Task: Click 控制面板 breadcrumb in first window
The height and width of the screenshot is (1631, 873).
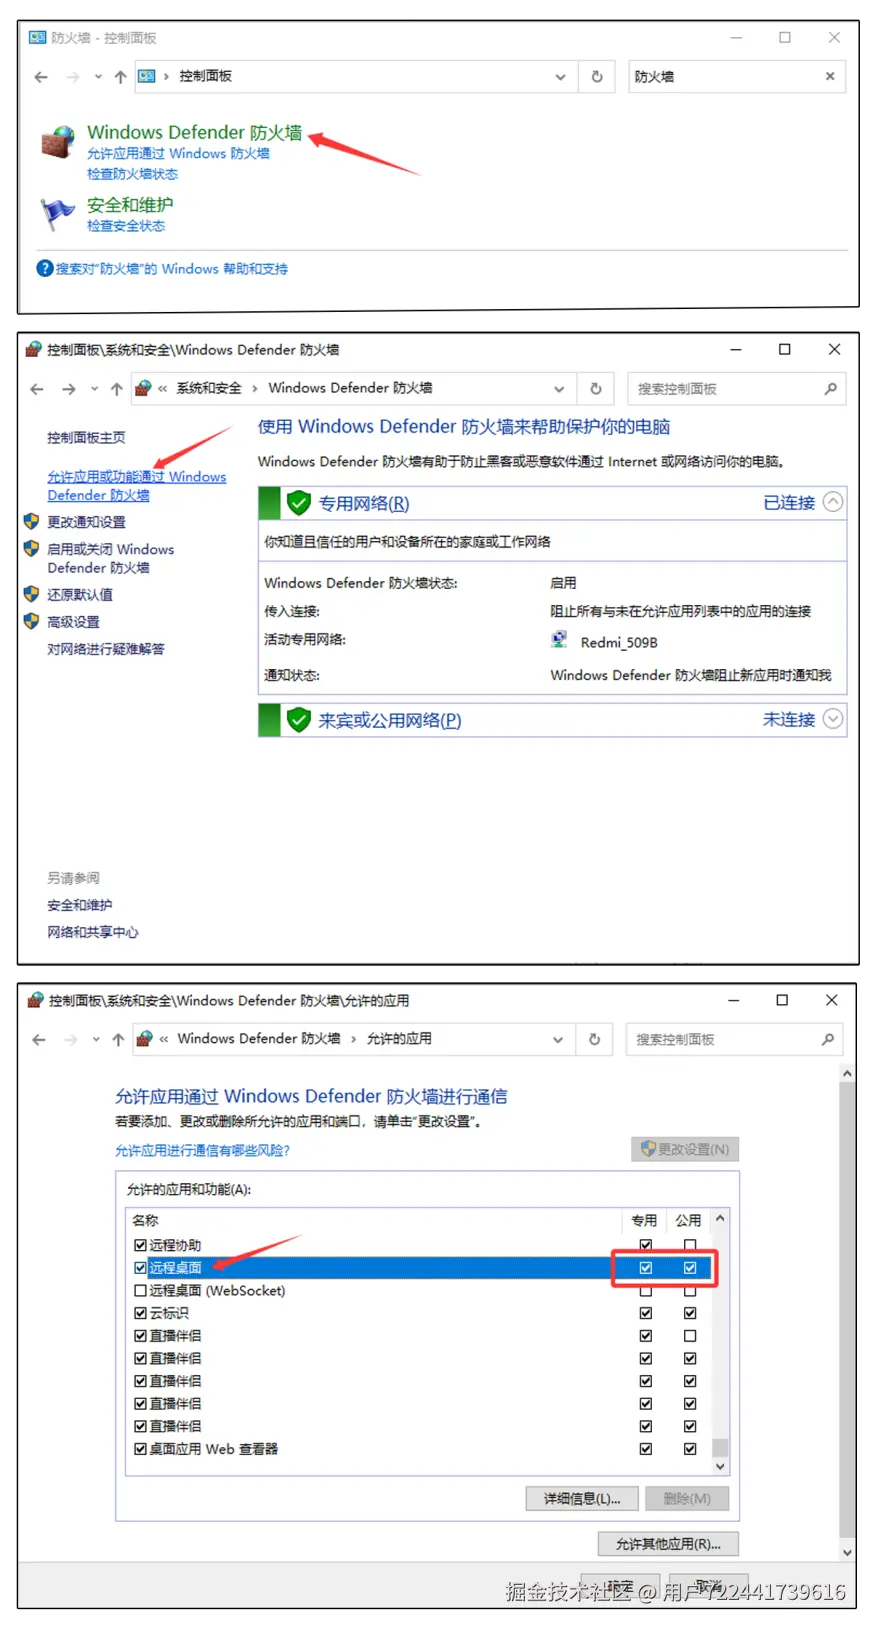Action: coord(205,76)
